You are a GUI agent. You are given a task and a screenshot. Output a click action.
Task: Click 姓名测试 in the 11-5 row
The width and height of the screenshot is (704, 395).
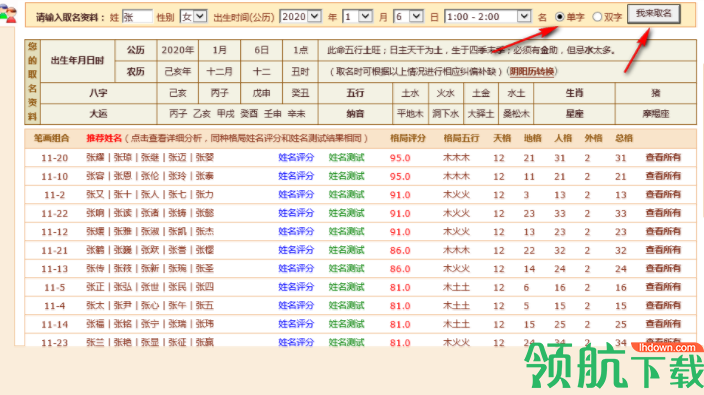[346, 287]
